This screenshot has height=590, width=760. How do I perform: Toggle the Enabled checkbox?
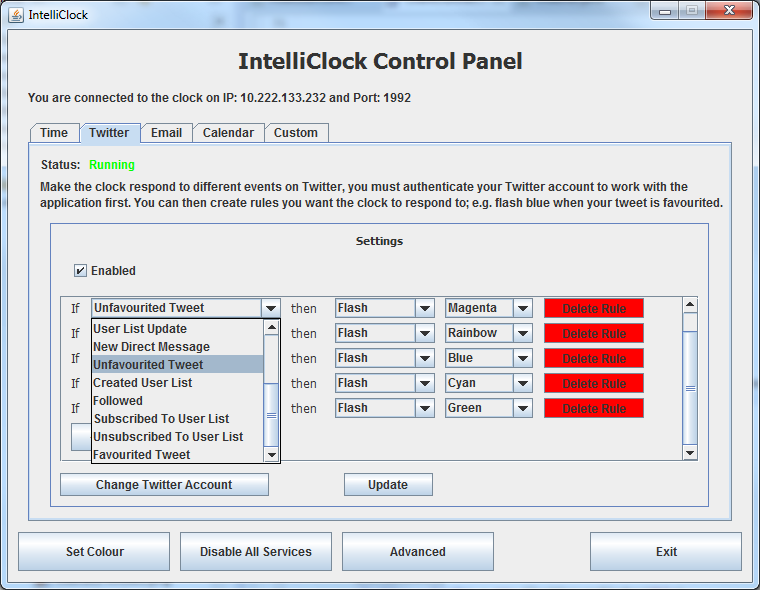click(x=80, y=271)
